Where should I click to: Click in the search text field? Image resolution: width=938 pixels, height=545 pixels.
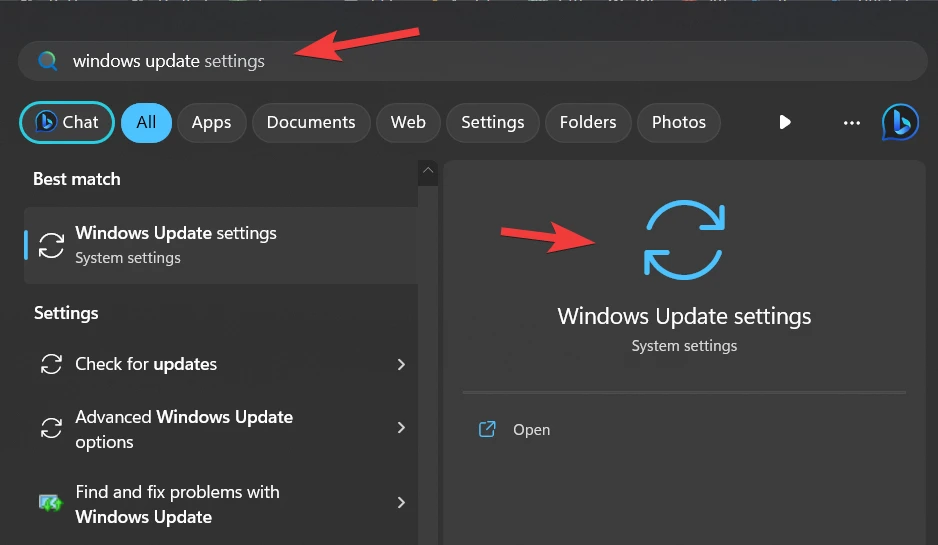[473, 61]
